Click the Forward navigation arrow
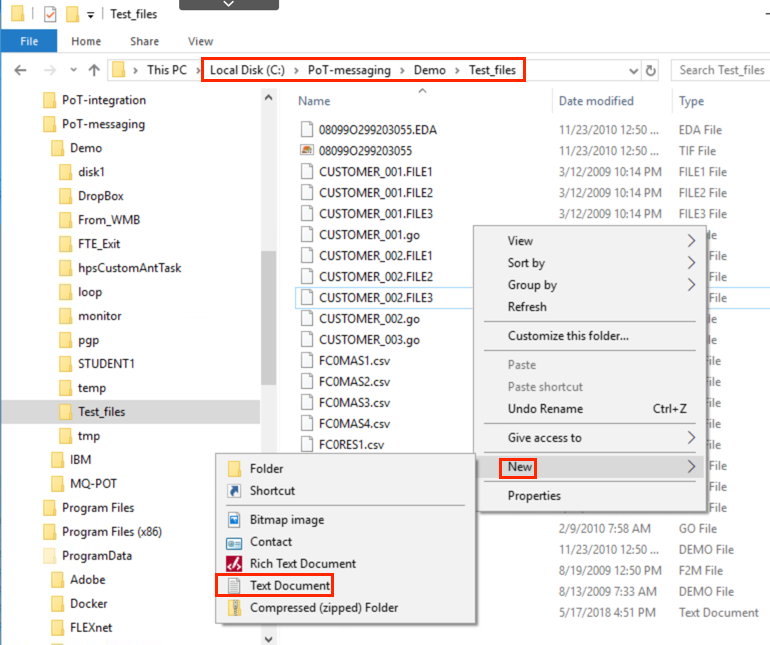Image resolution: width=770 pixels, height=645 pixels. point(50,70)
